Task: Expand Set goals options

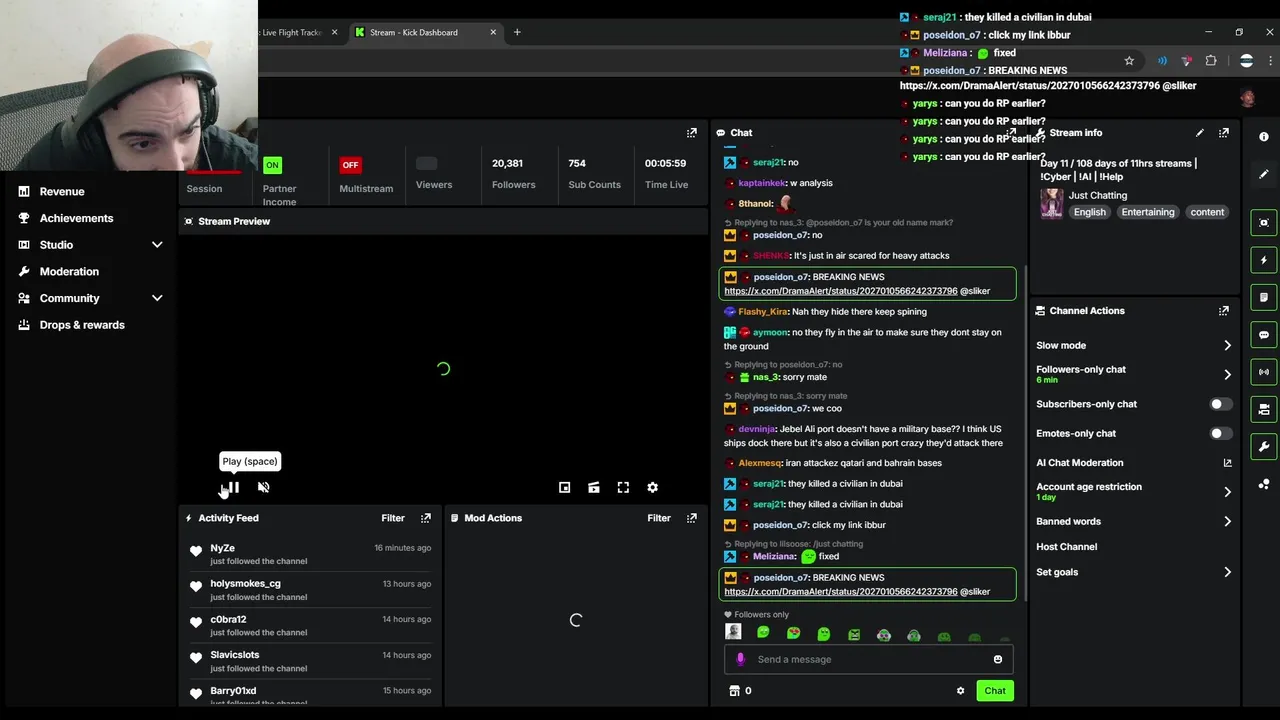Action: click(x=1227, y=573)
